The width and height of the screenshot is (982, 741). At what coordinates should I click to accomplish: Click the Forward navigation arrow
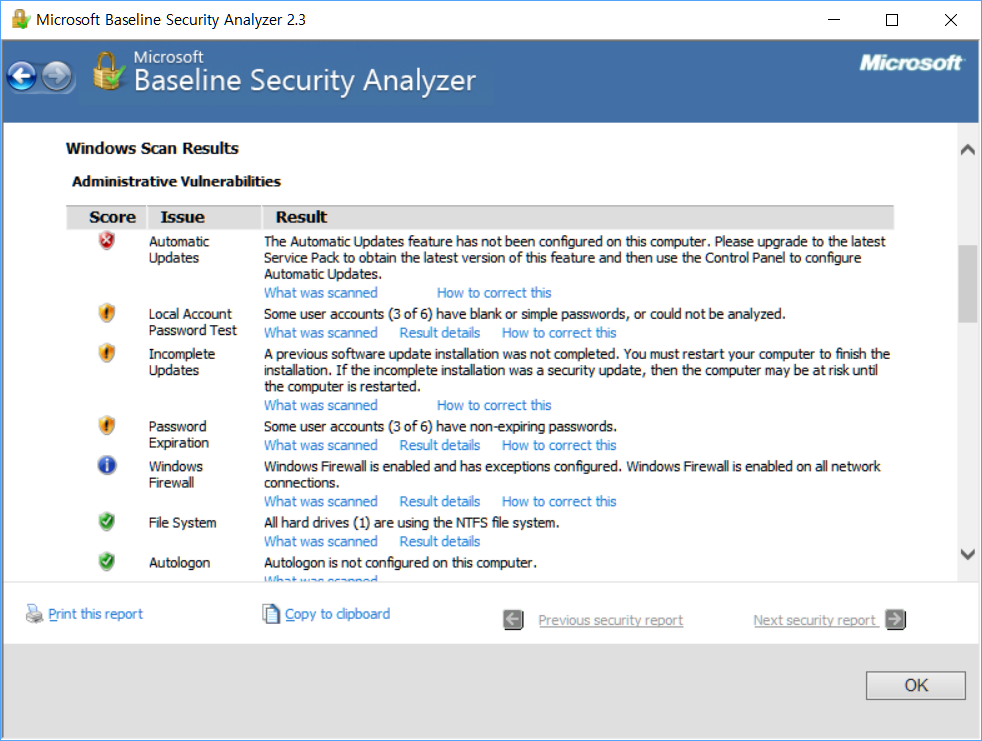(57, 77)
